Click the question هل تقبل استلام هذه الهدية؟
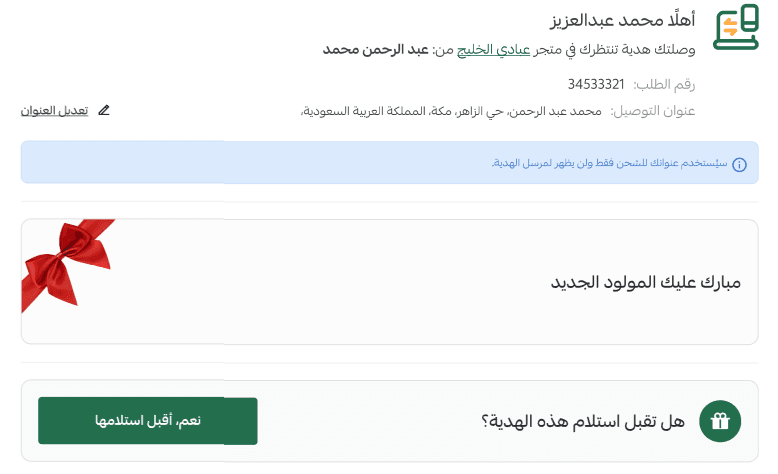The image size is (778, 474). (x=583, y=422)
